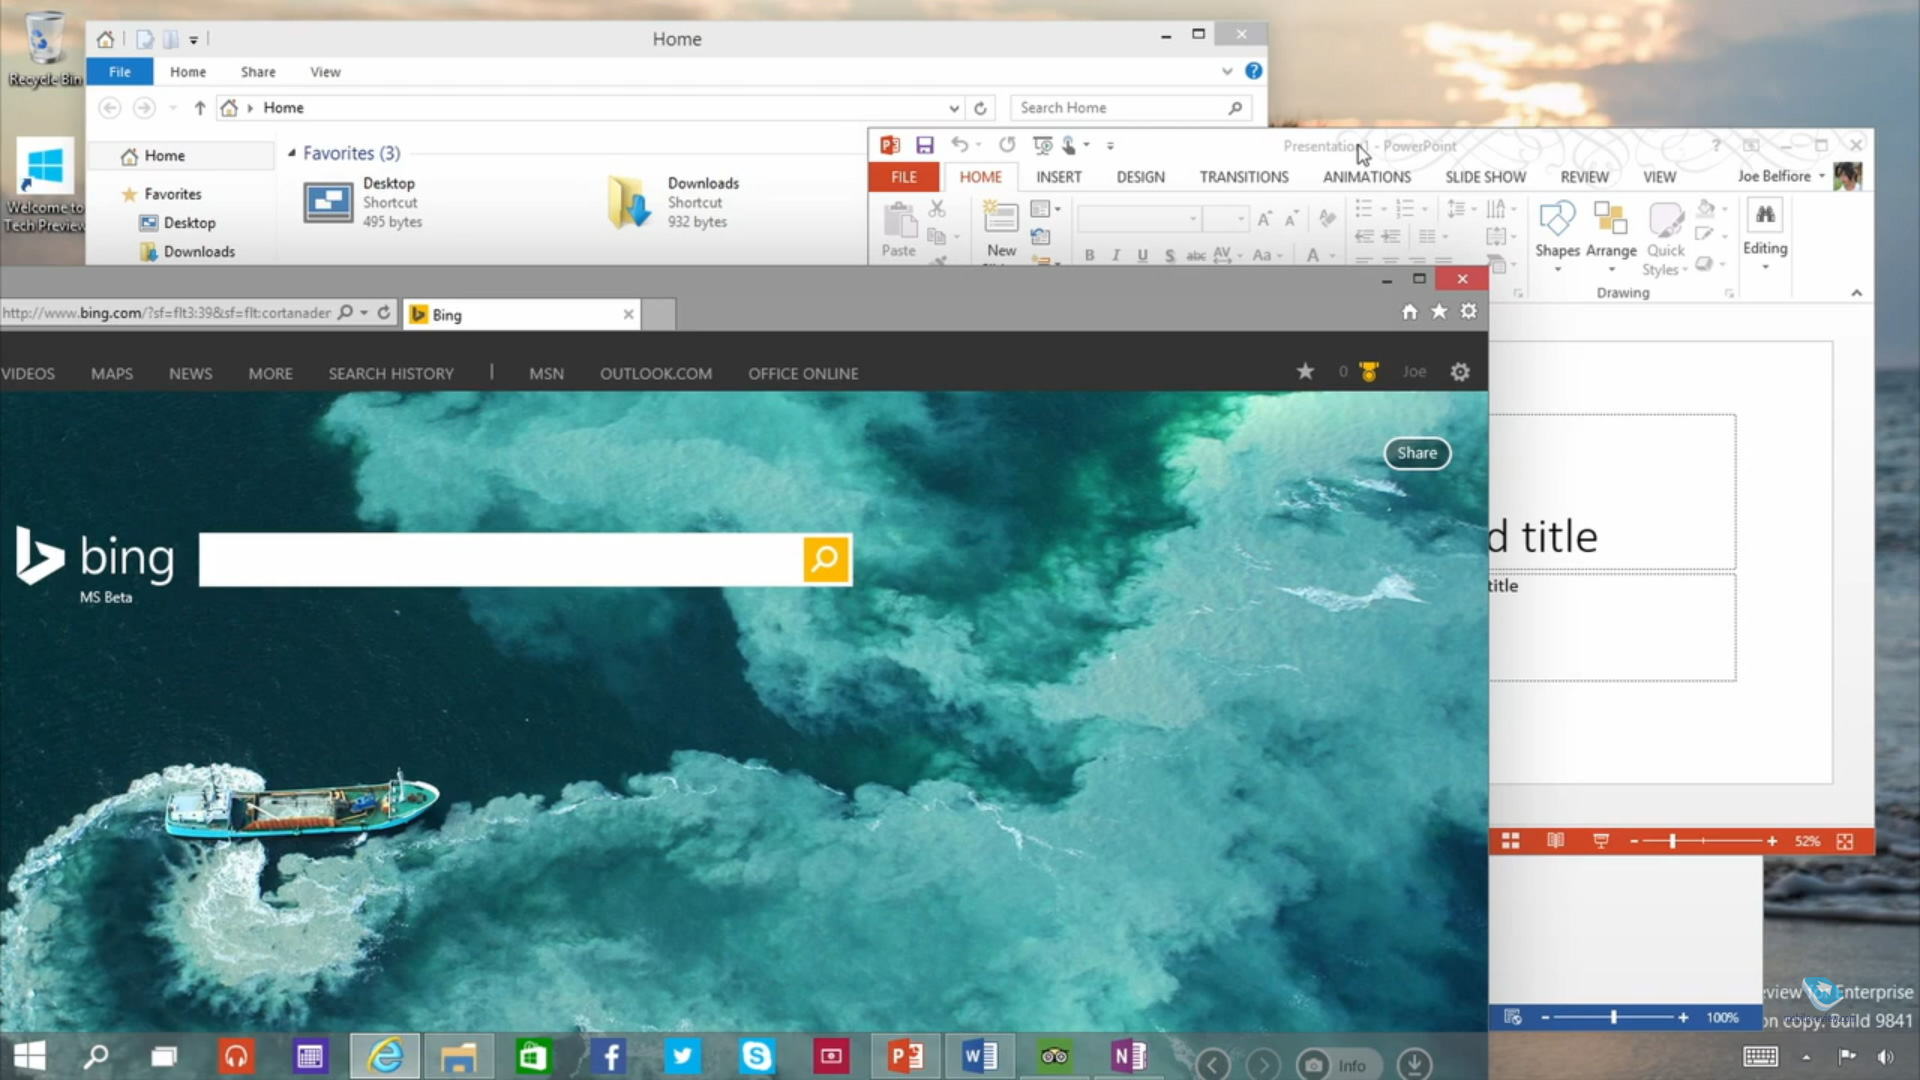Open Bing settings gear icon
Image resolution: width=1920 pixels, height=1080 pixels.
point(1460,372)
